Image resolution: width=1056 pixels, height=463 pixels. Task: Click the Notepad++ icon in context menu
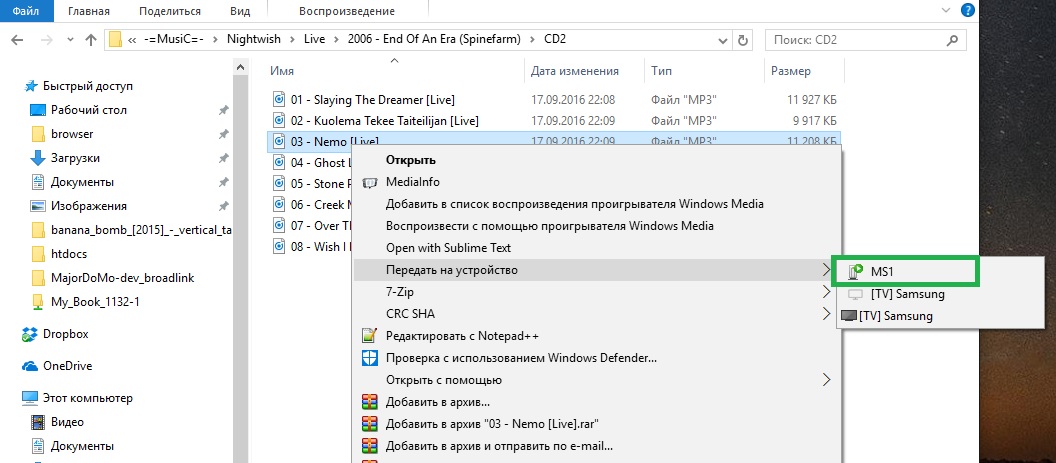370,336
